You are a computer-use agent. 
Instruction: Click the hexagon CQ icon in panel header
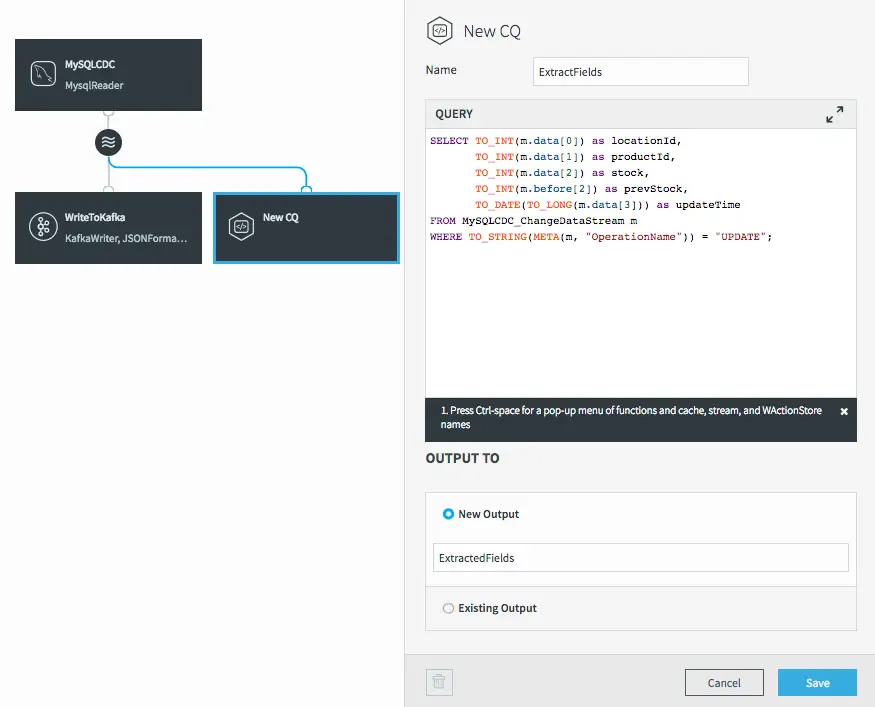point(439,31)
